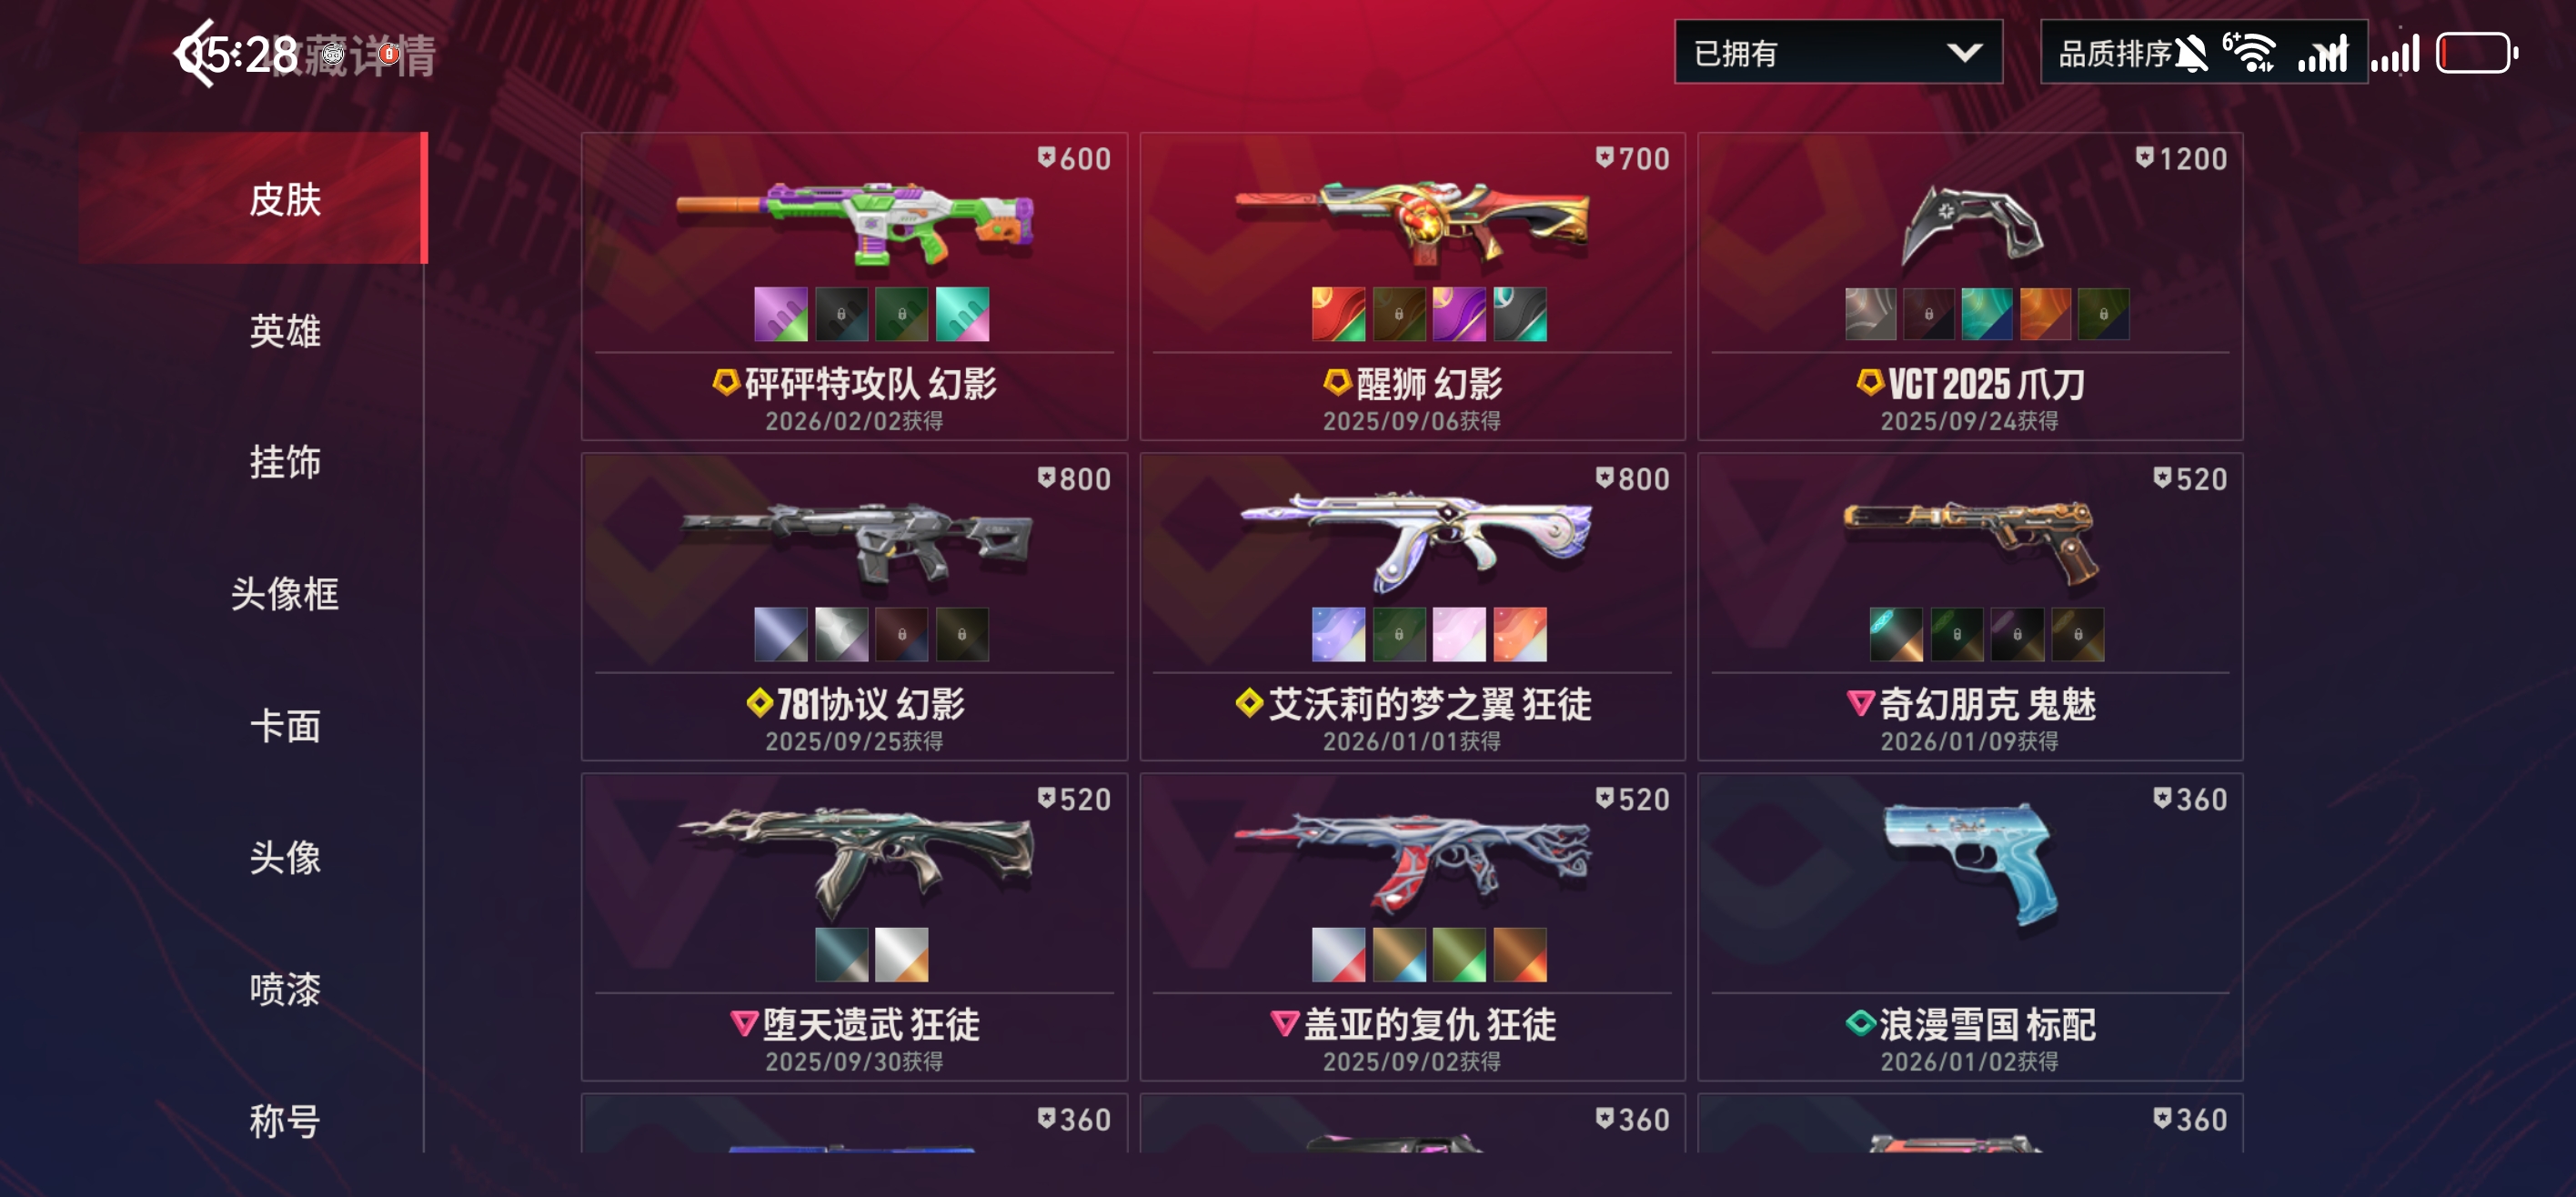Image resolution: width=2576 pixels, height=1197 pixels.
Task: Open the 头像框 category
Action: 285,594
